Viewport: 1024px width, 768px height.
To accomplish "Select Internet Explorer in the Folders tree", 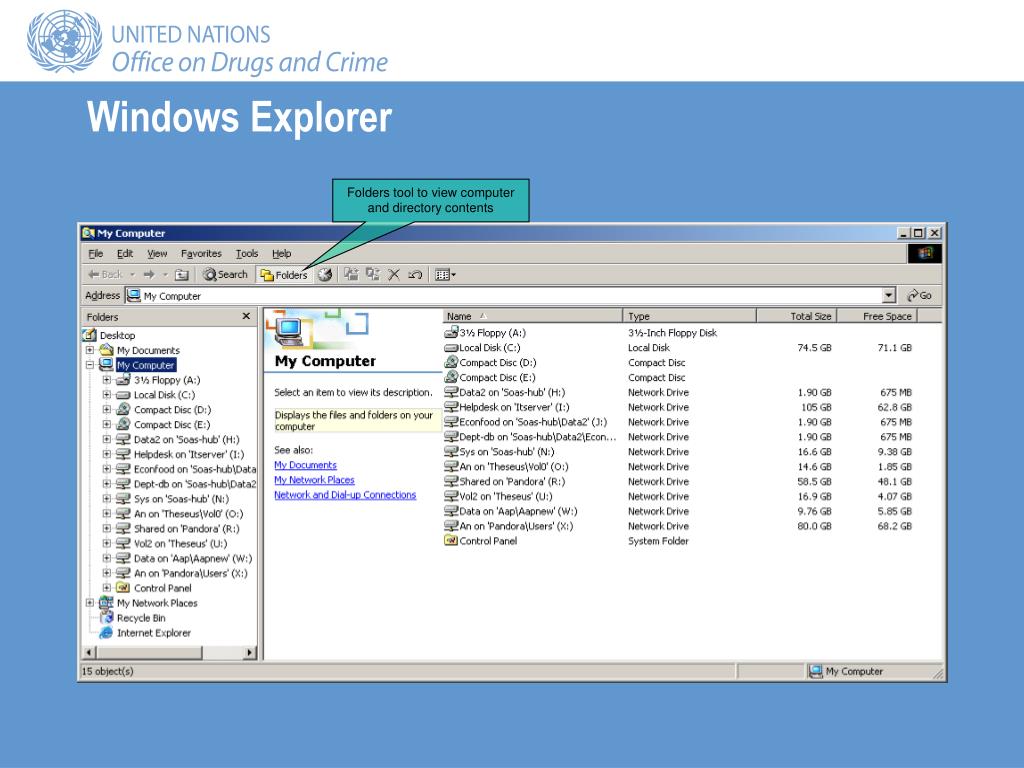I will coord(153,633).
